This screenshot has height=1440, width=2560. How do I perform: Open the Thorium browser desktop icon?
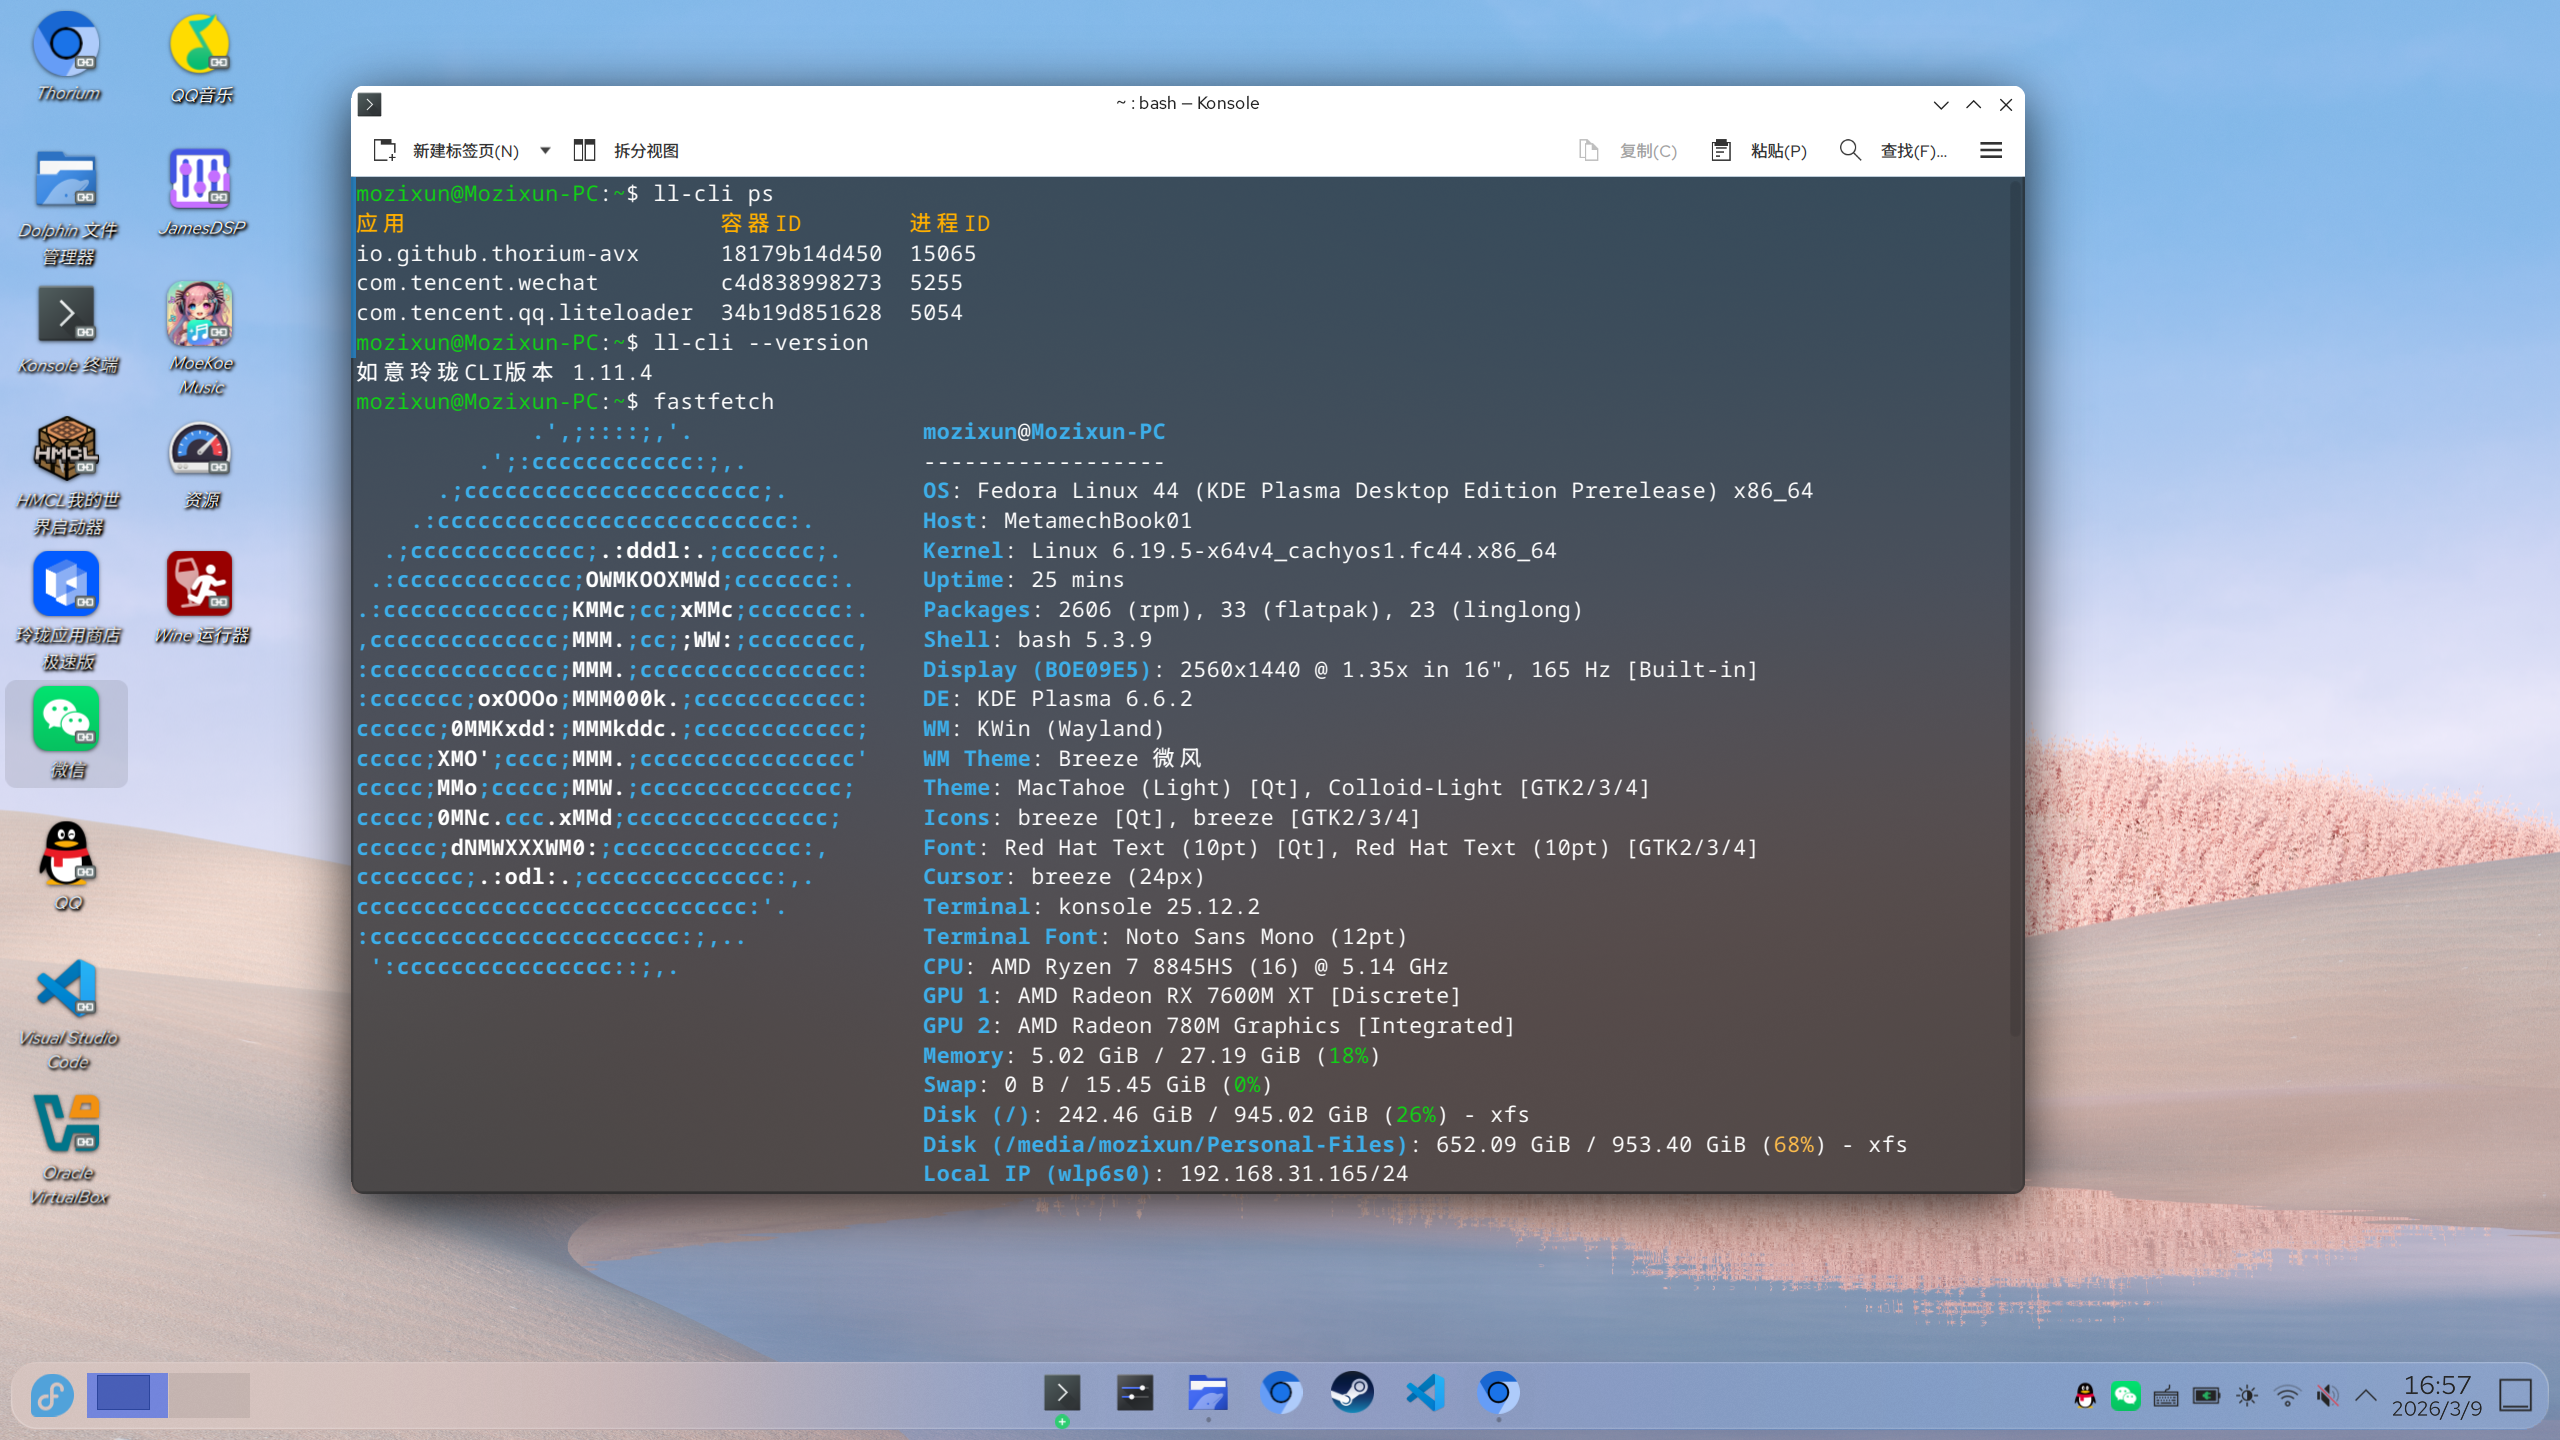(x=66, y=45)
